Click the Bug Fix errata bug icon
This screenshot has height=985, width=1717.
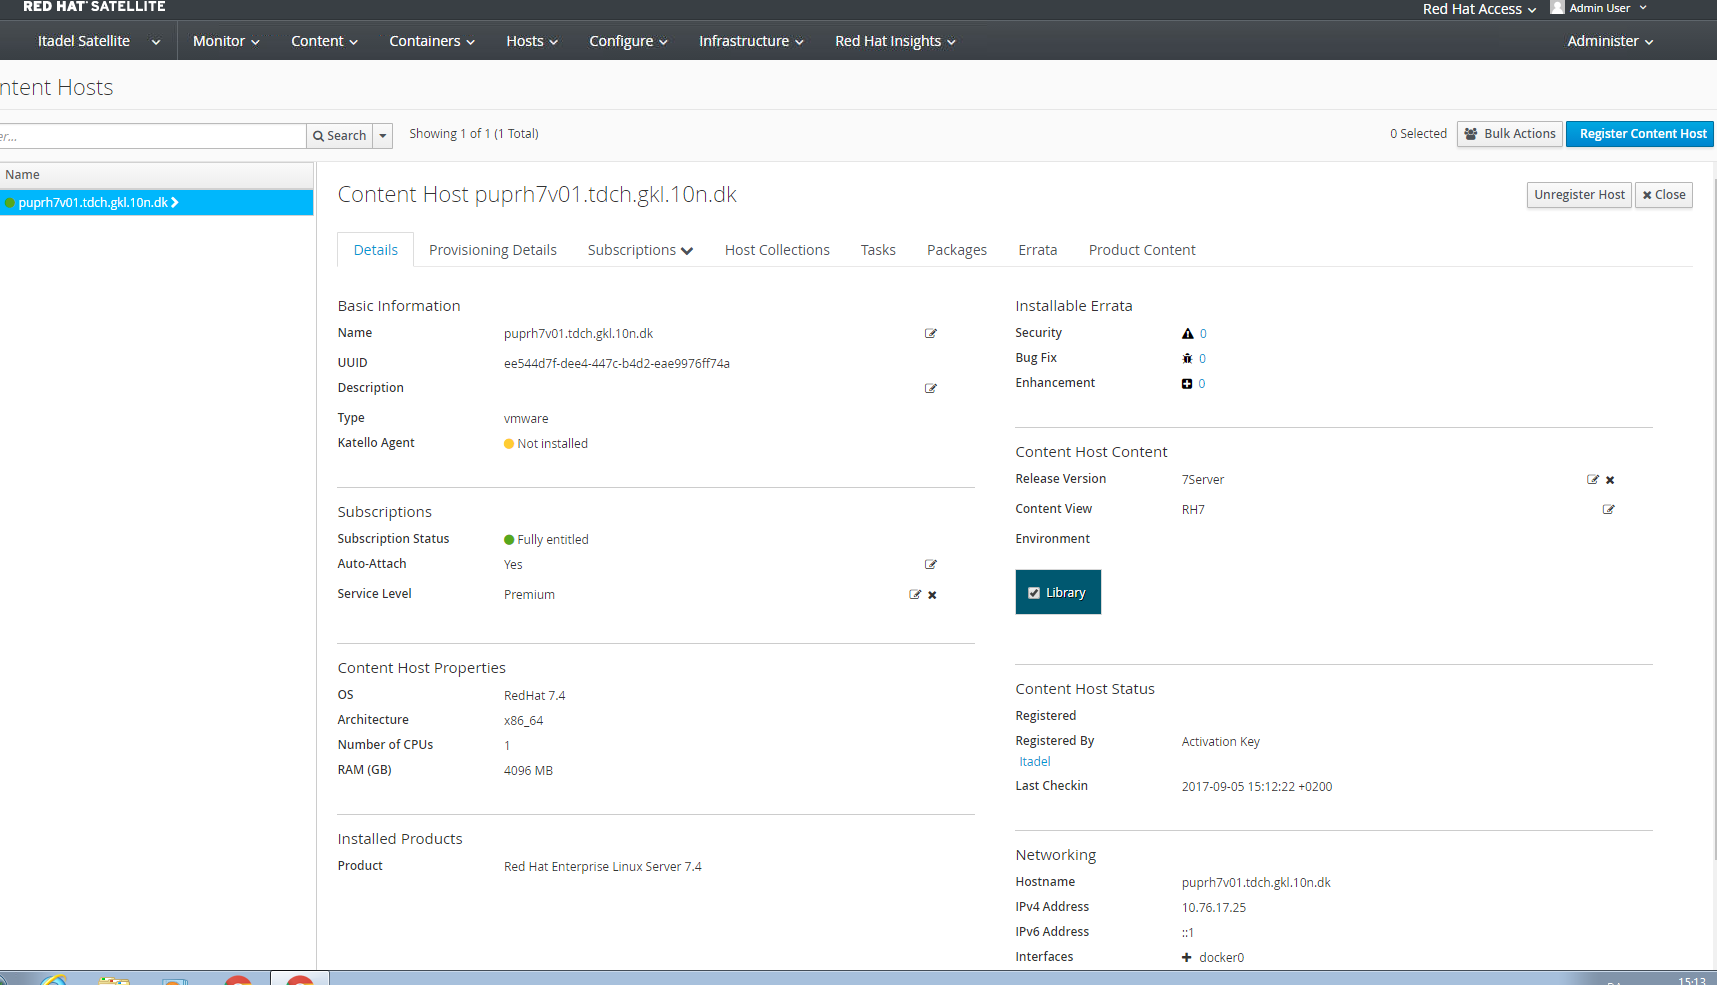click(x=1187, y=358)
